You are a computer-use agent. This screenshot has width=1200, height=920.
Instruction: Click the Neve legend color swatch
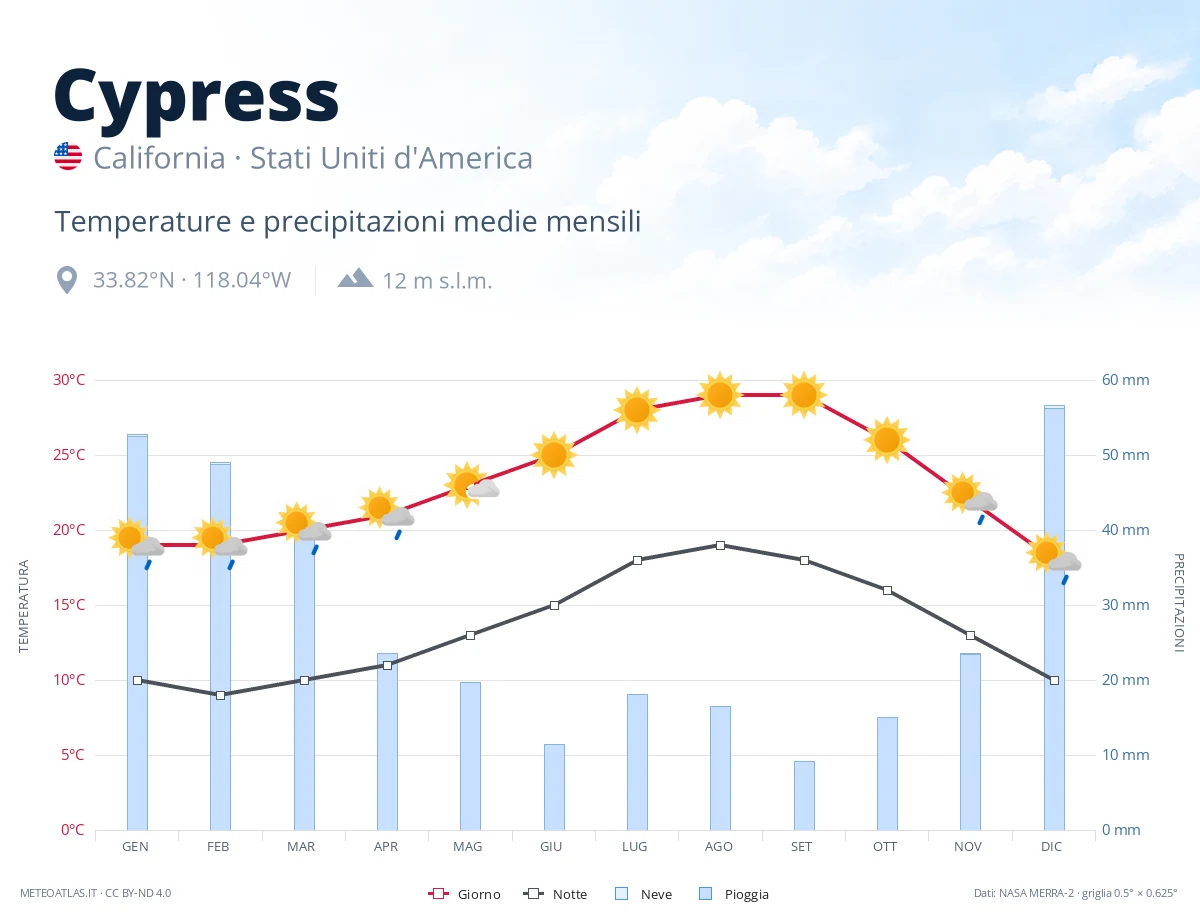click(x=621, y=894)
